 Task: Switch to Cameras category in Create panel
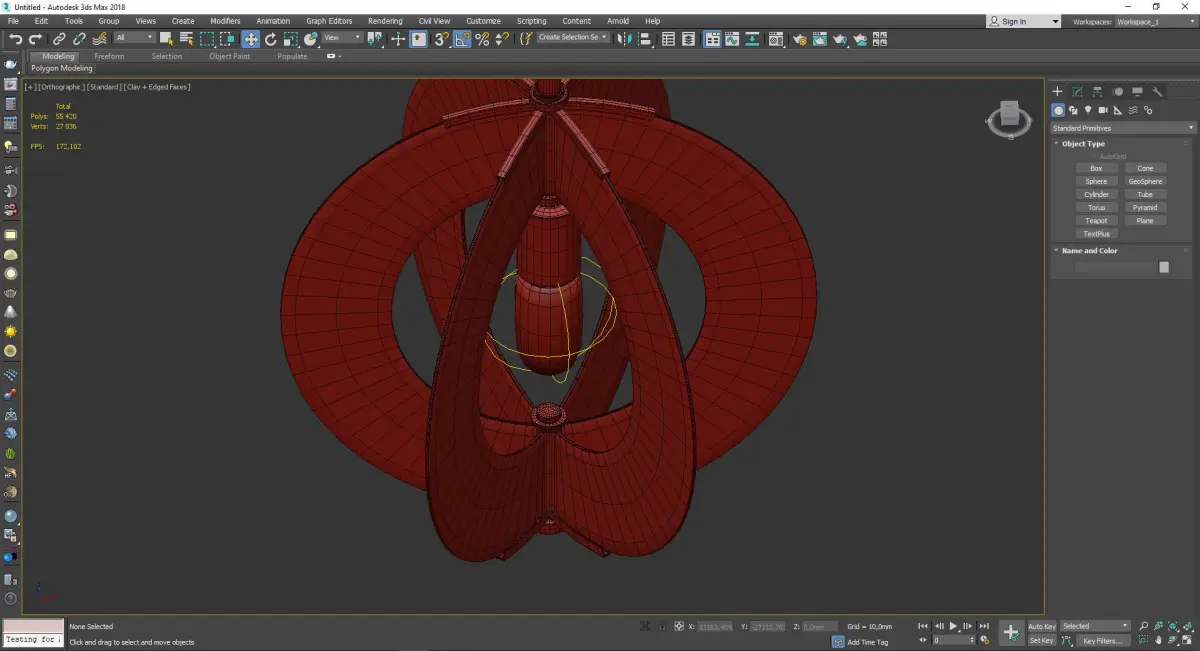click(1102, 110)
